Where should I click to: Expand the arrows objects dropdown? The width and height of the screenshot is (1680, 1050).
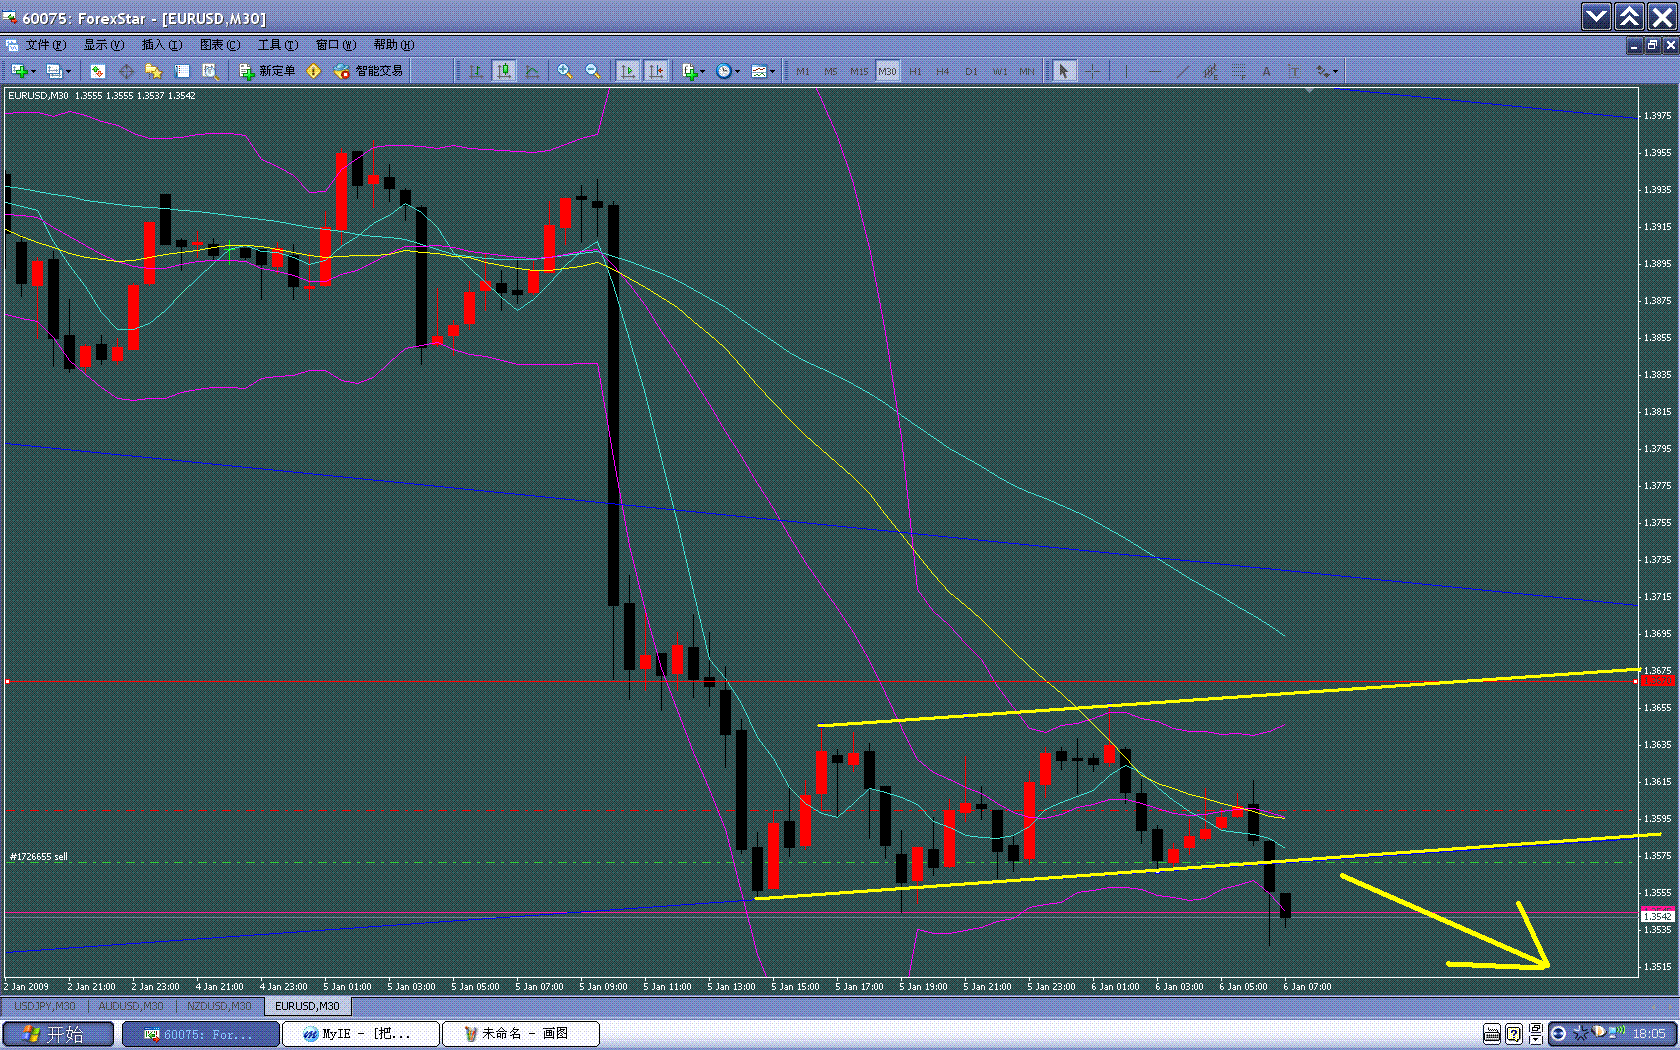[x=1335, y=71]
